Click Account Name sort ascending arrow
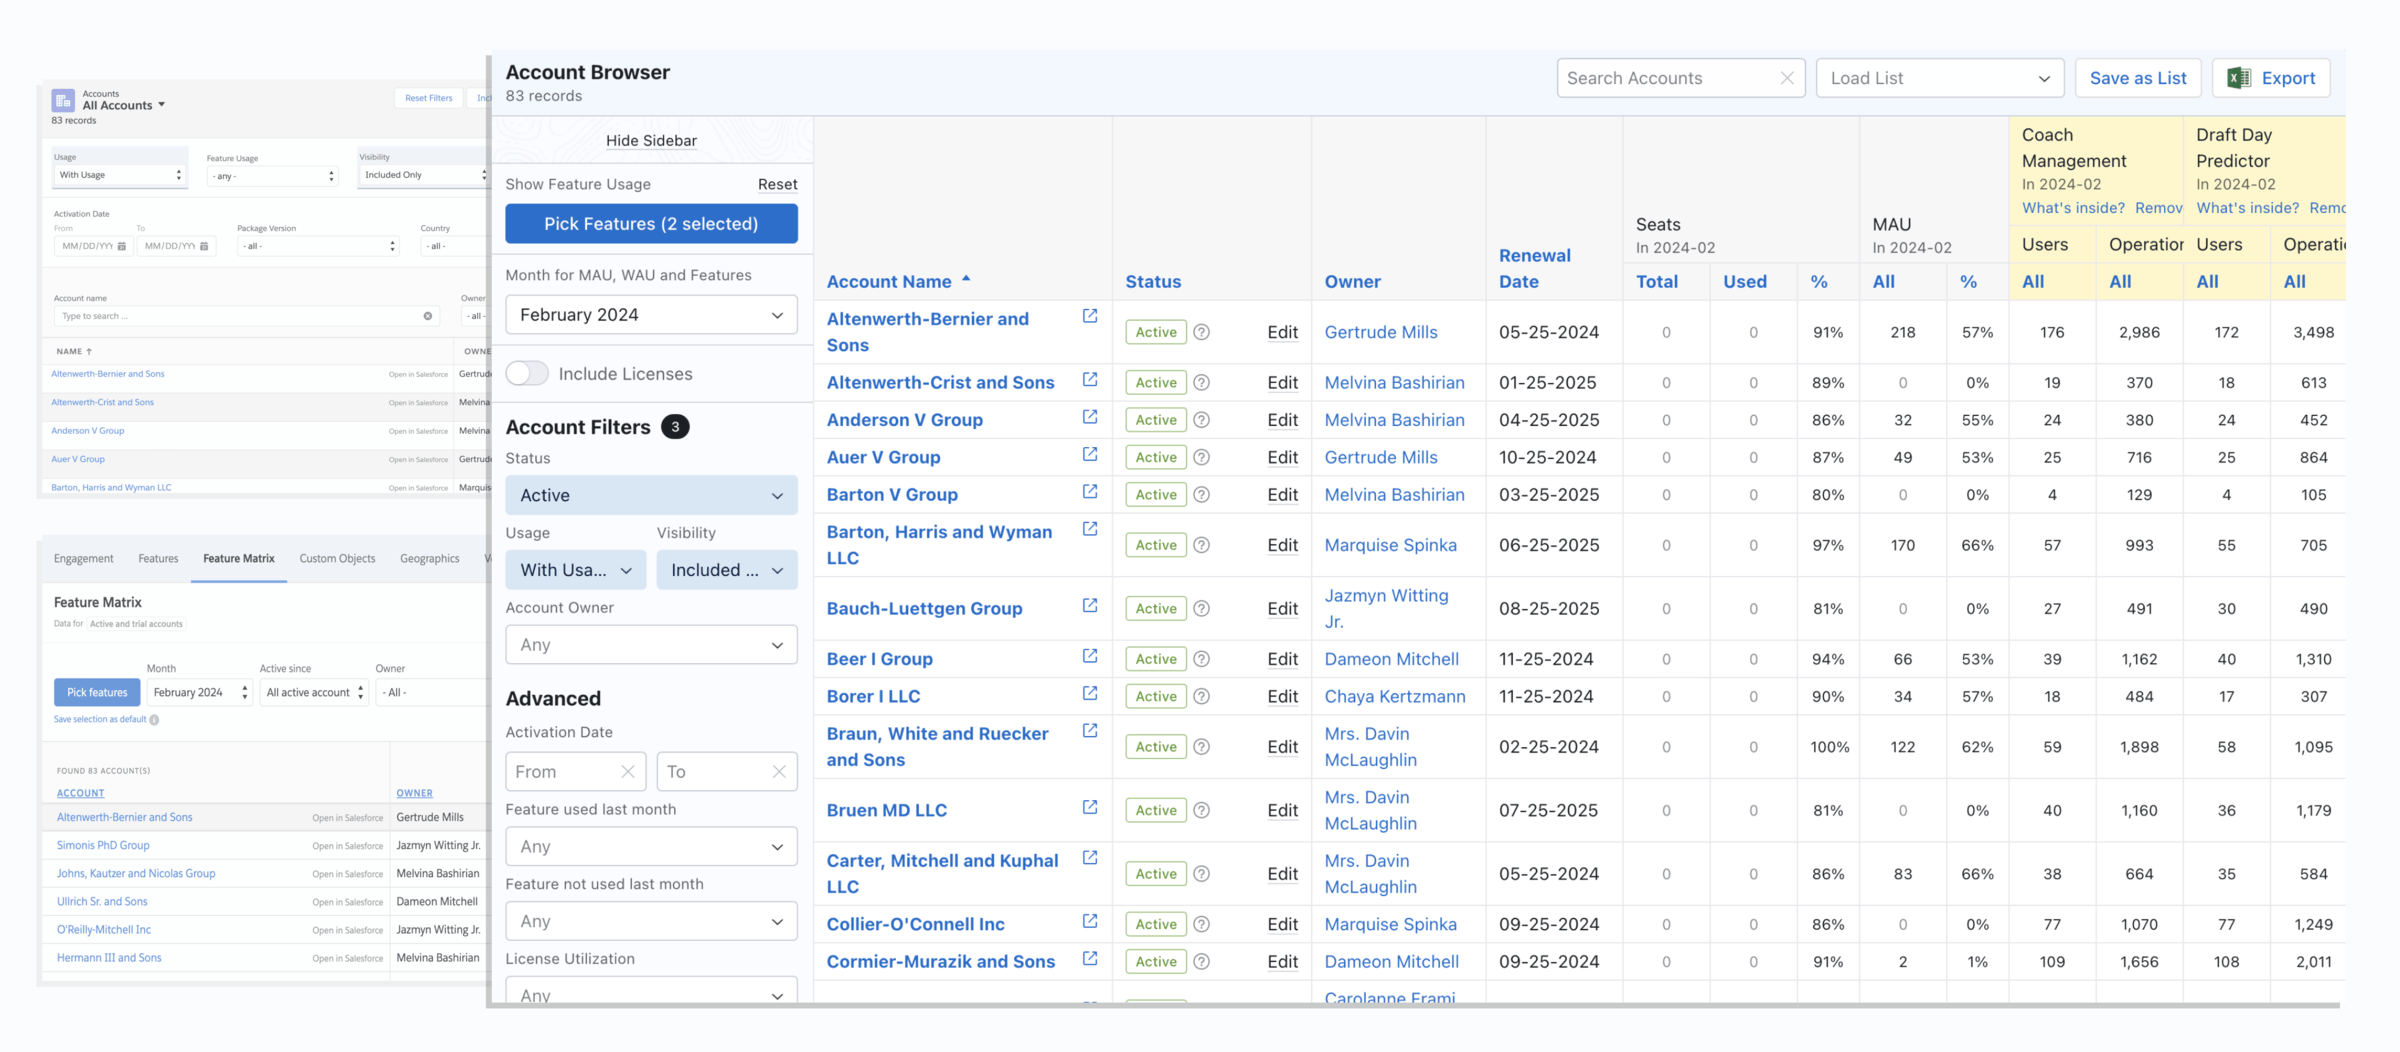The height and width of the screenshot is (1052, 2400). tap(966, 280)
